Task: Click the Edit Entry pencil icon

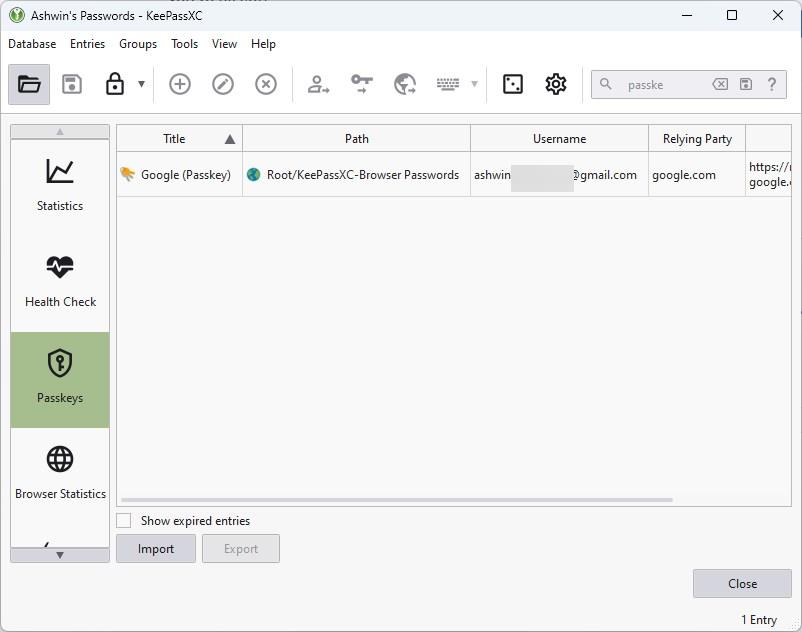Action: coord(223,85)
